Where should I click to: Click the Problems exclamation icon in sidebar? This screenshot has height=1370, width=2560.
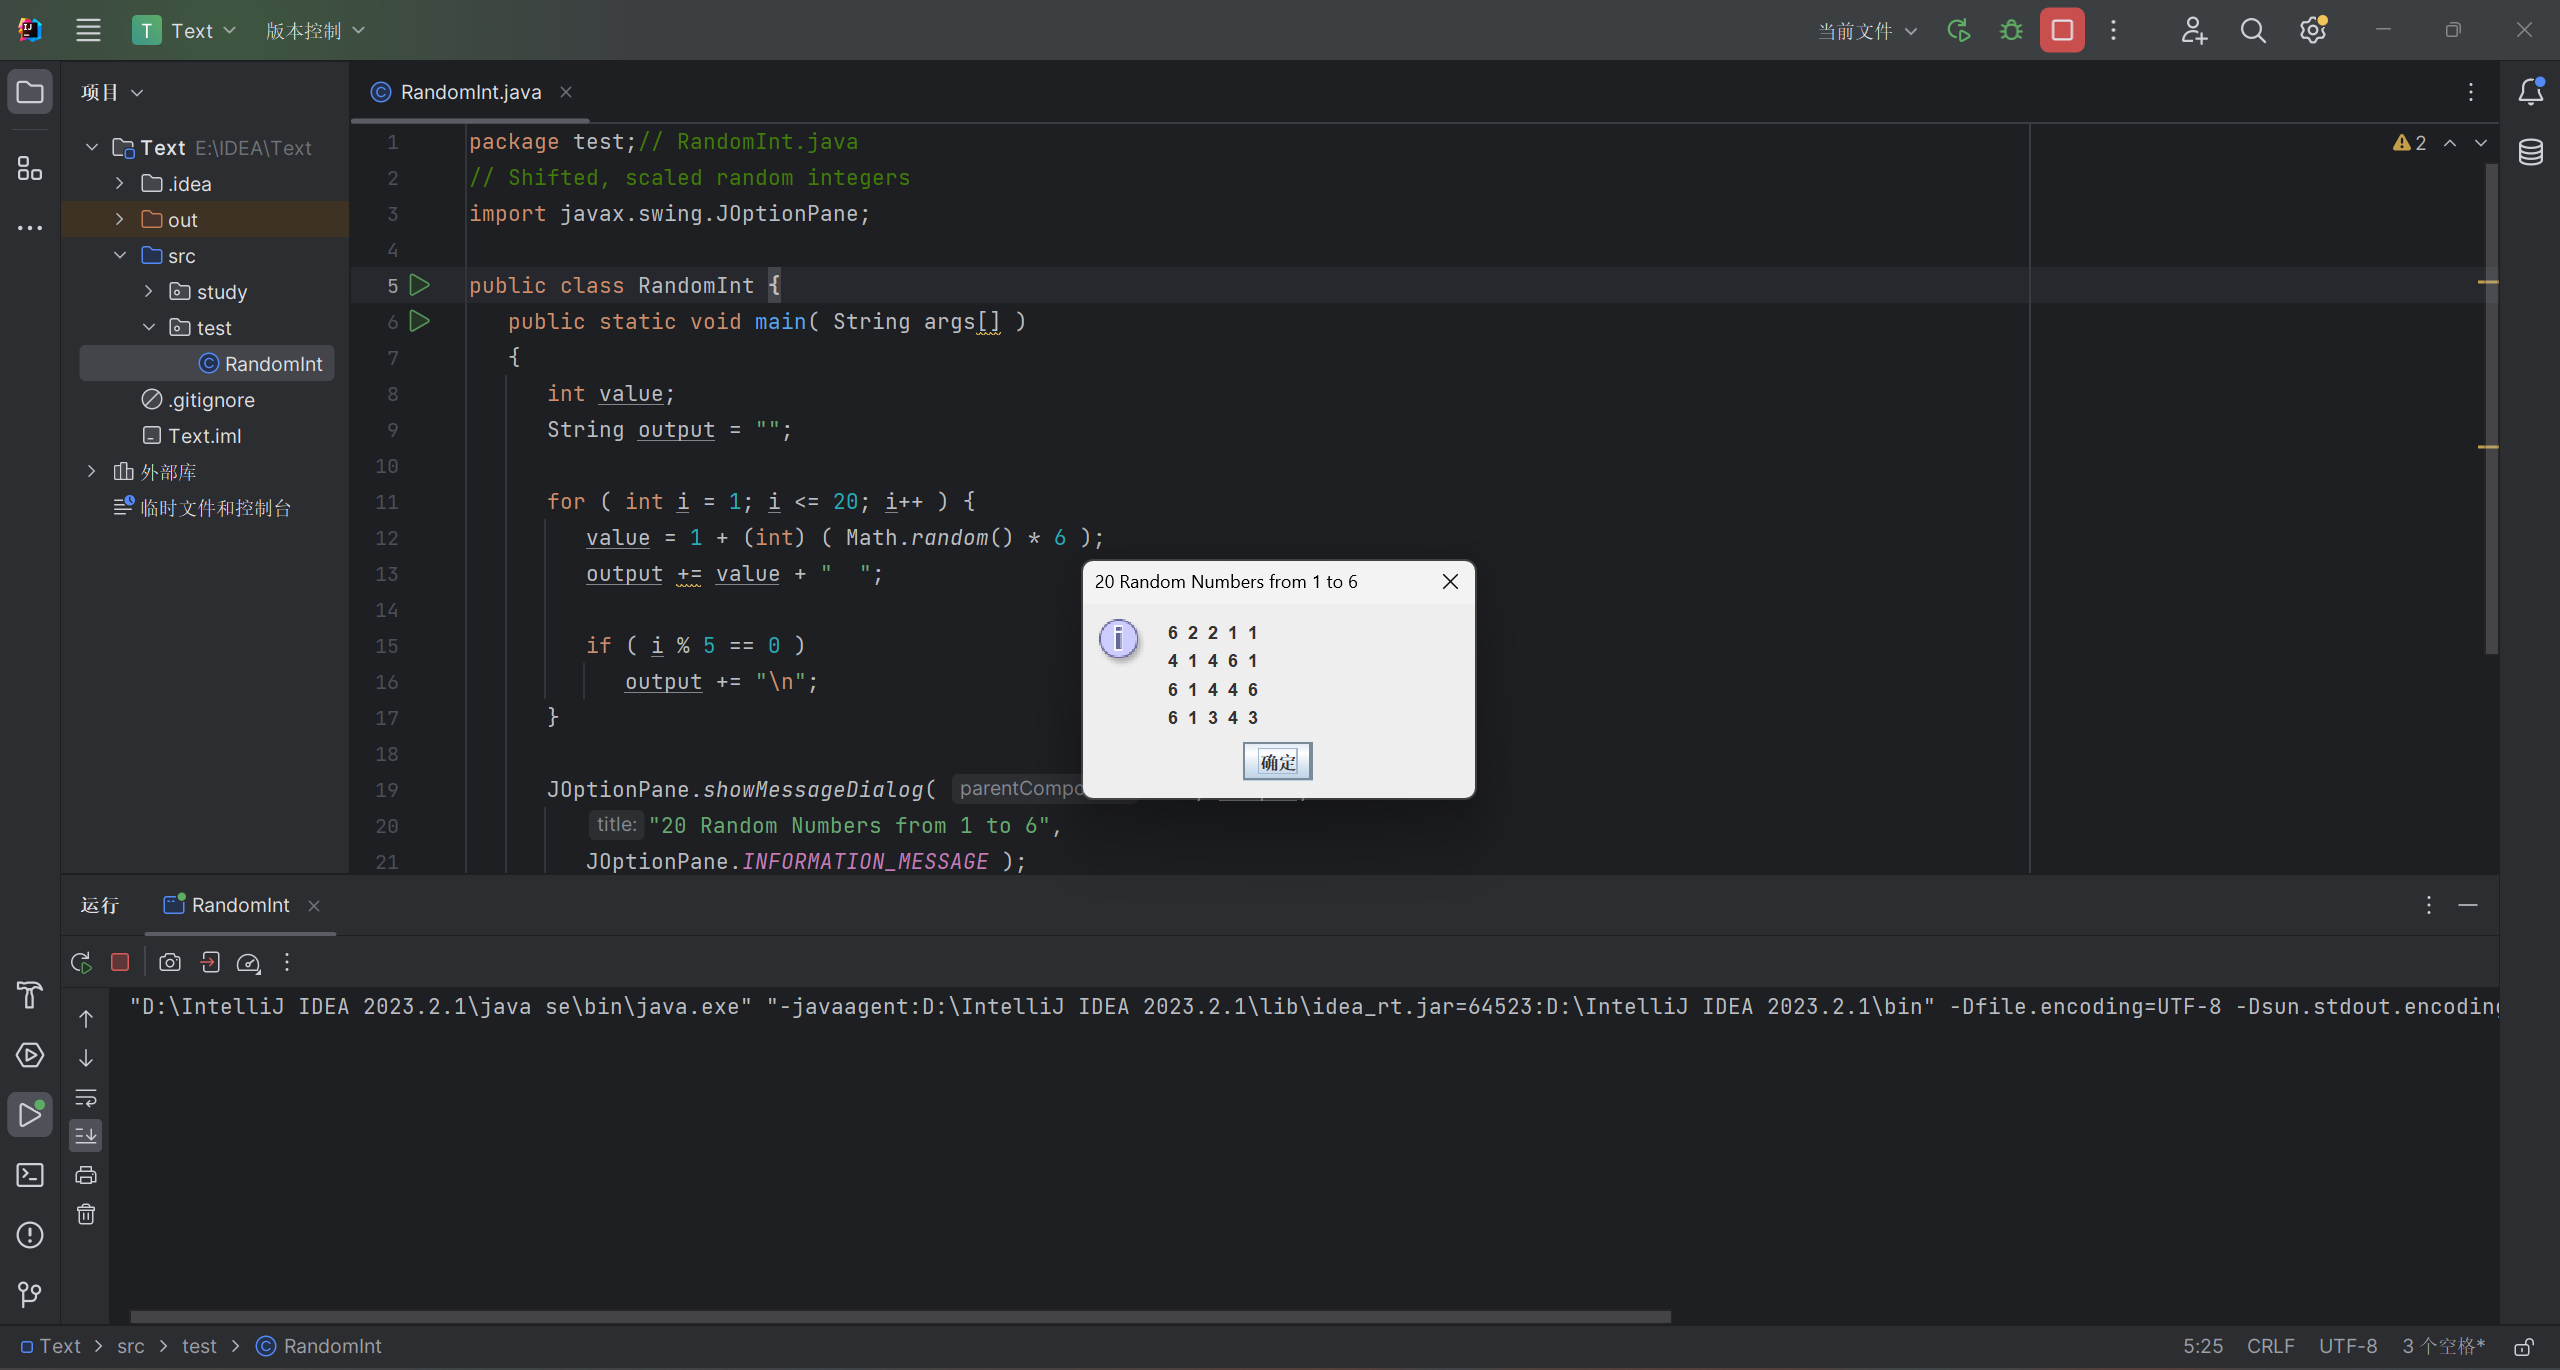coord(30,1235)
